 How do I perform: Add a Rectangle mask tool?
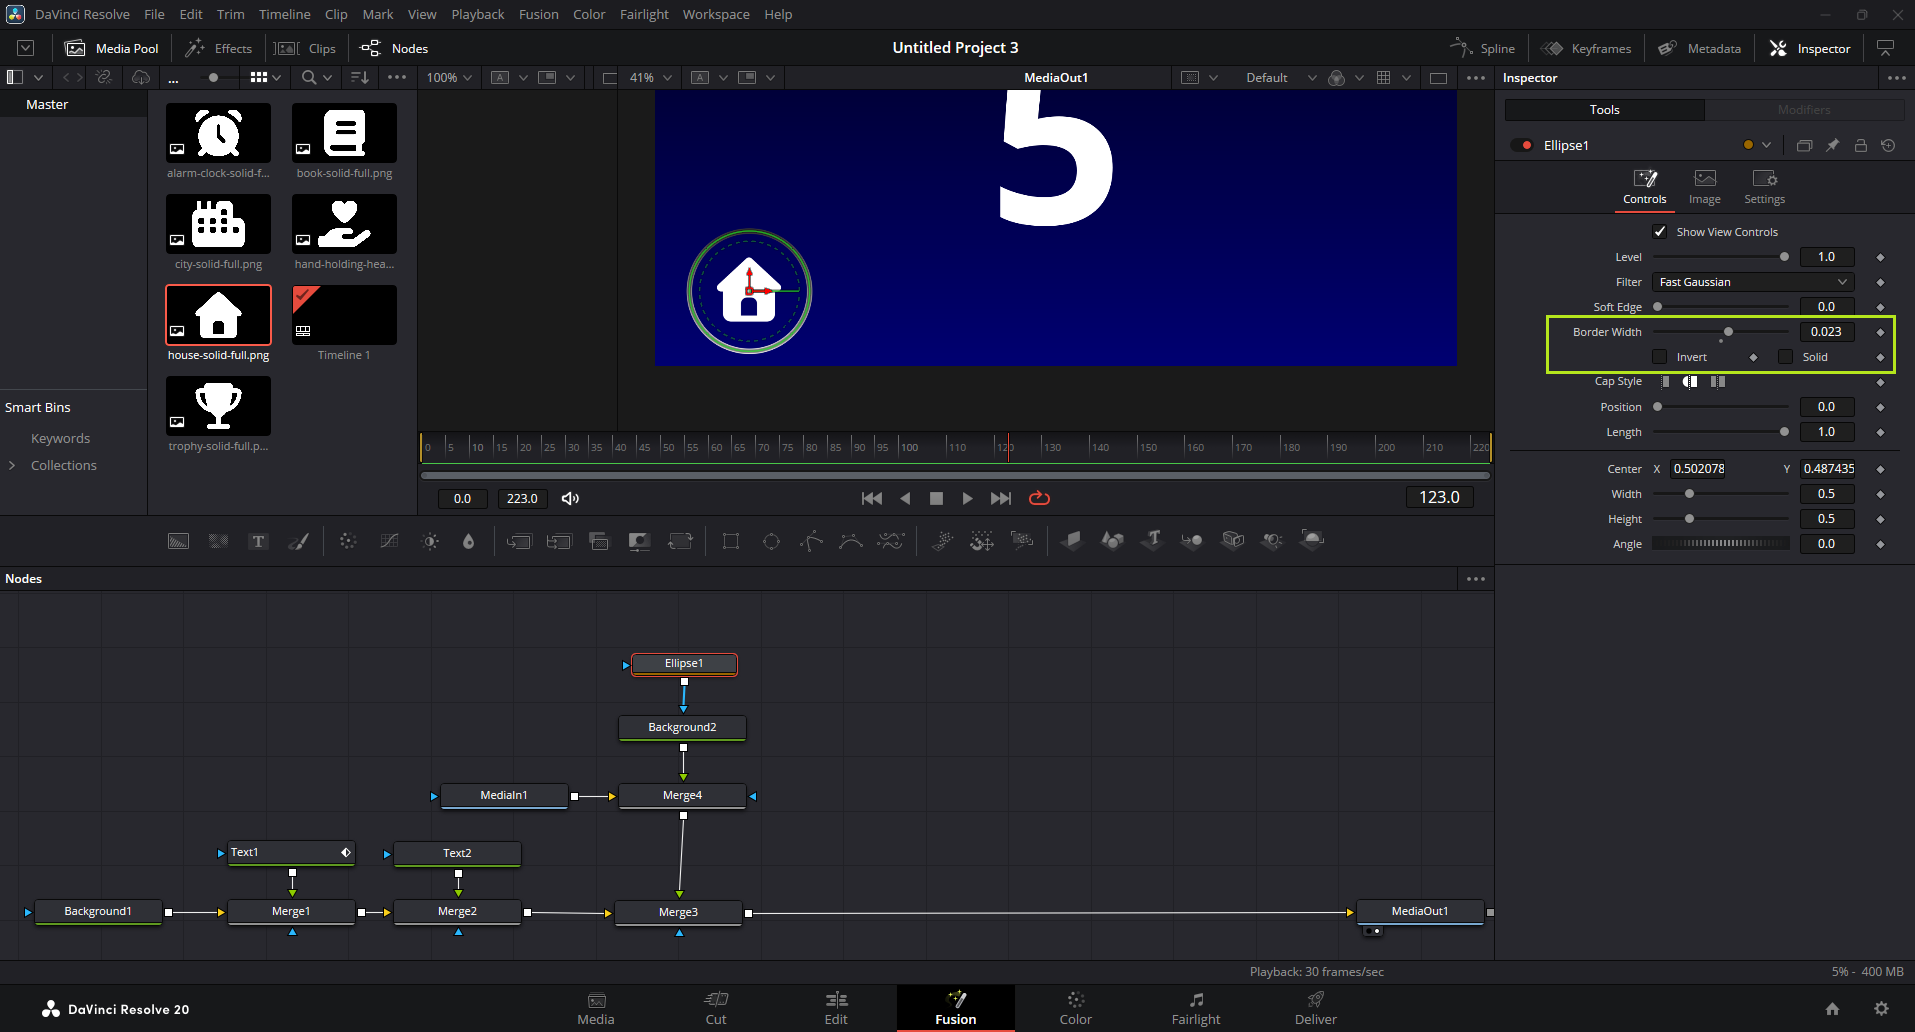(x=731, y=541)
